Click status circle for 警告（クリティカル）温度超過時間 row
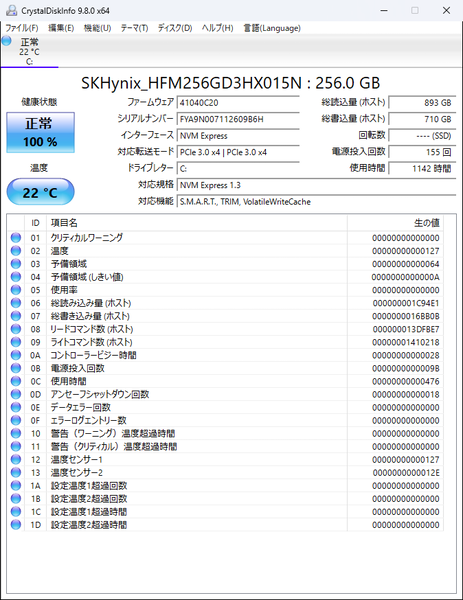Screen dimensions: 463x600 coord(16,446)
